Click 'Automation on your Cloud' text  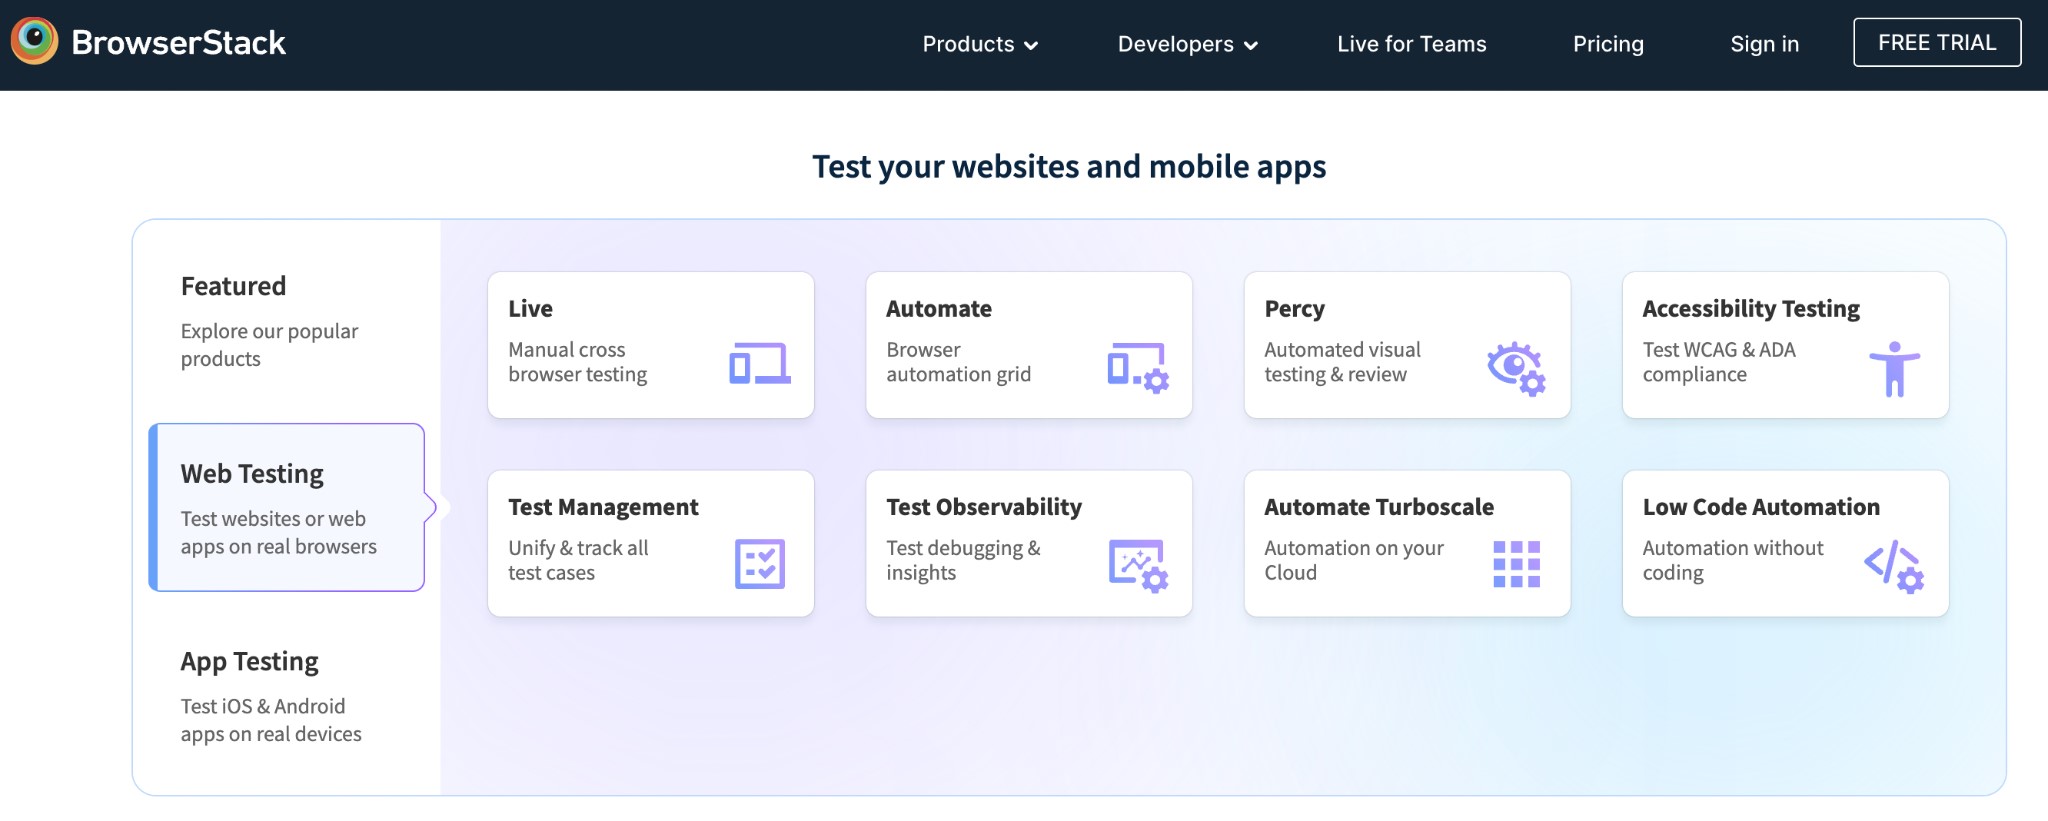tap(1354, 560)
